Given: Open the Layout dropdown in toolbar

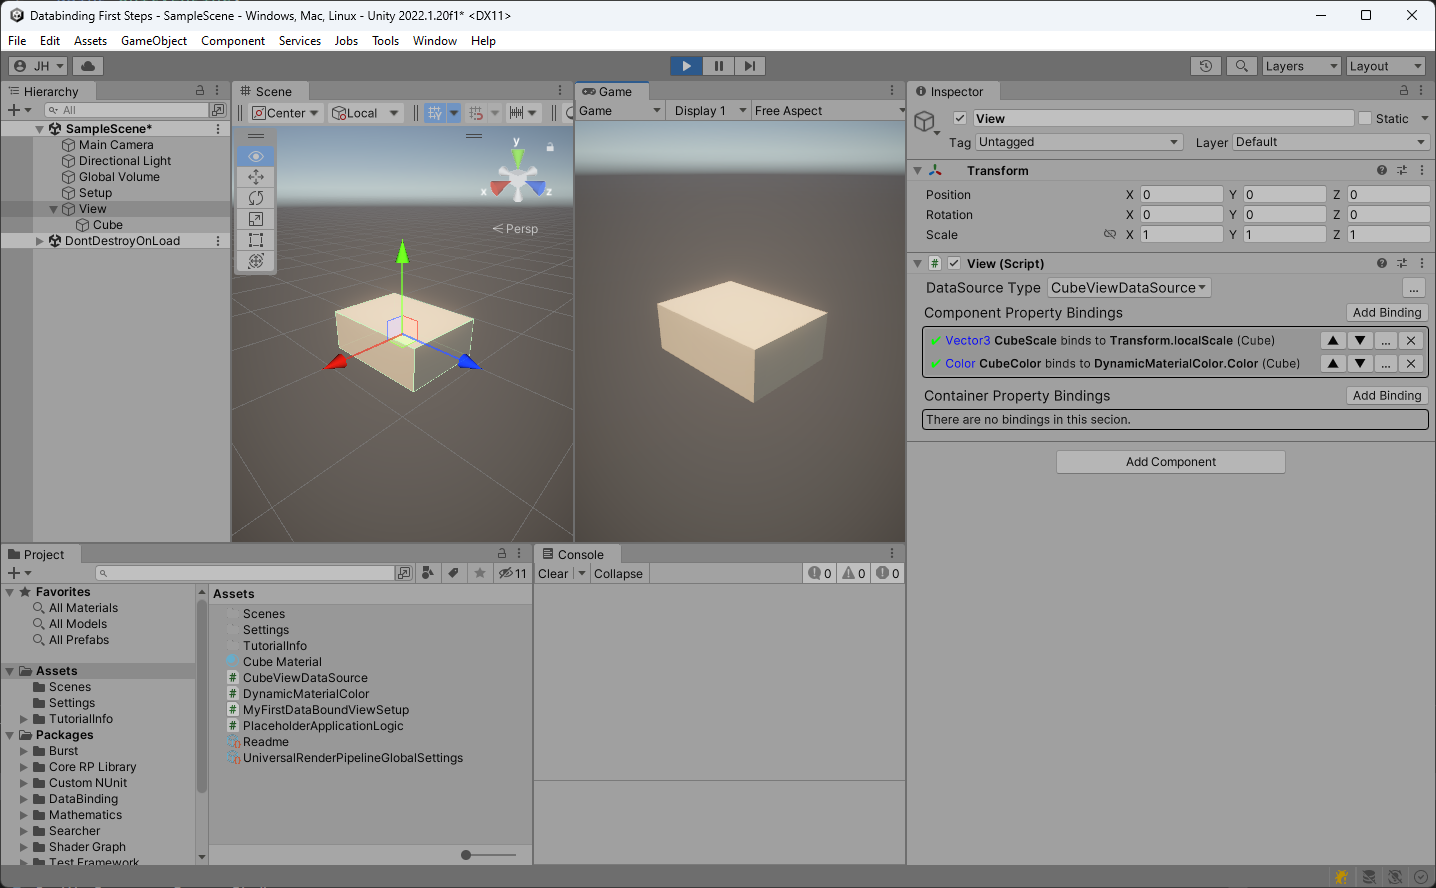Looking at the screenshot, I should (1384, 66).
